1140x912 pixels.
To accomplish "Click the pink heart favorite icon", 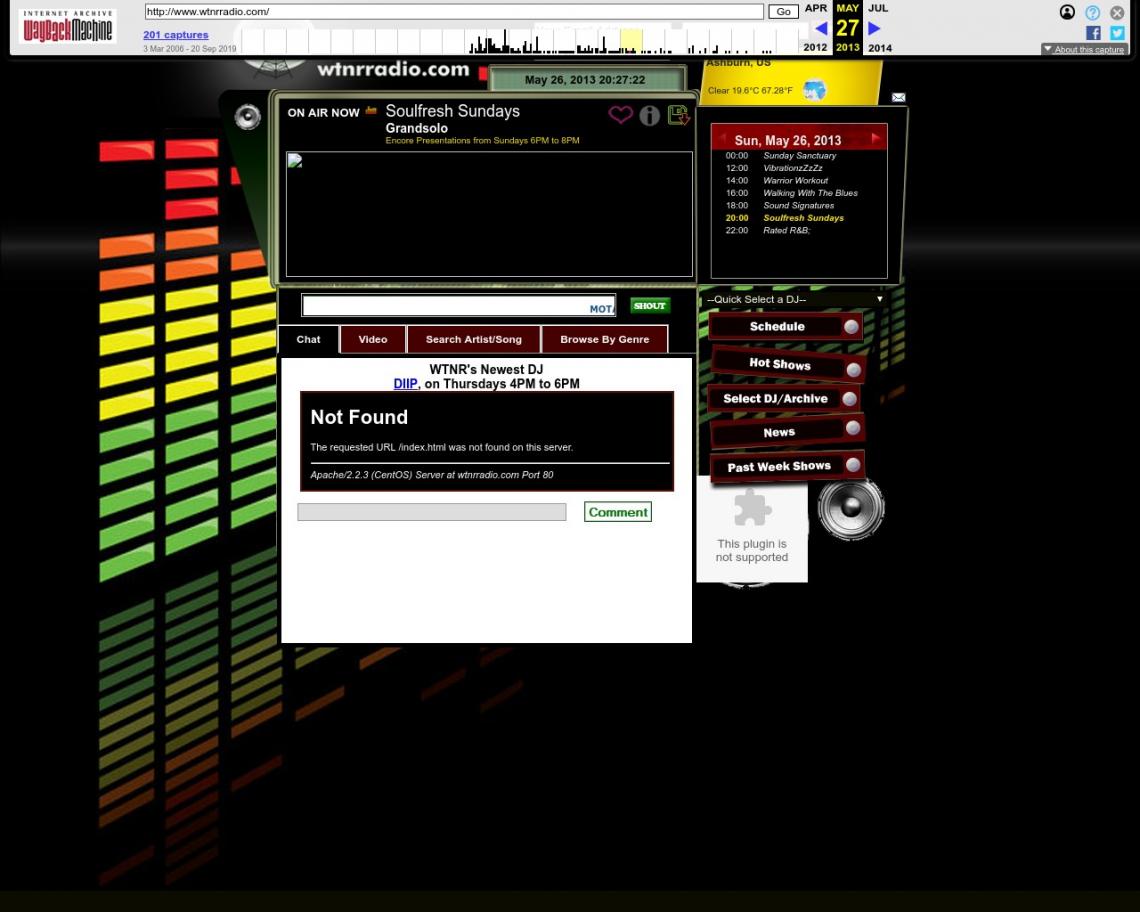I will 620,114.
